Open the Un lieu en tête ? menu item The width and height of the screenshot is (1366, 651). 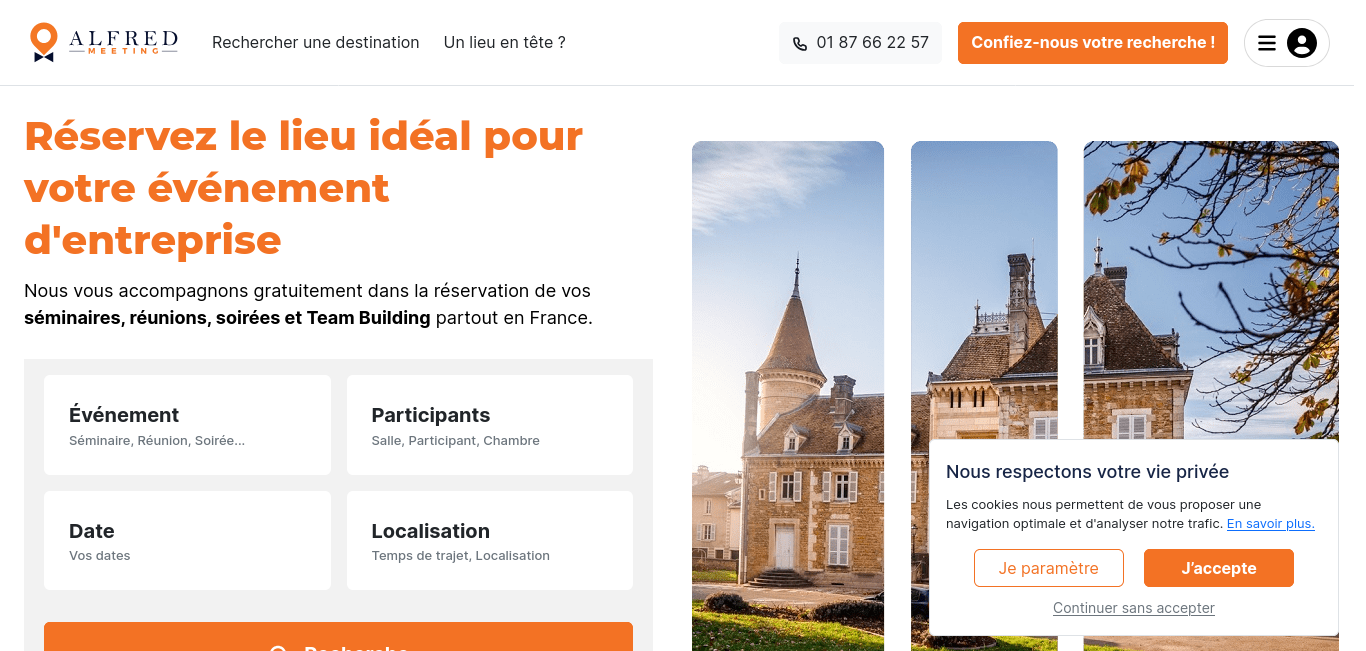[x=505, y=42]
